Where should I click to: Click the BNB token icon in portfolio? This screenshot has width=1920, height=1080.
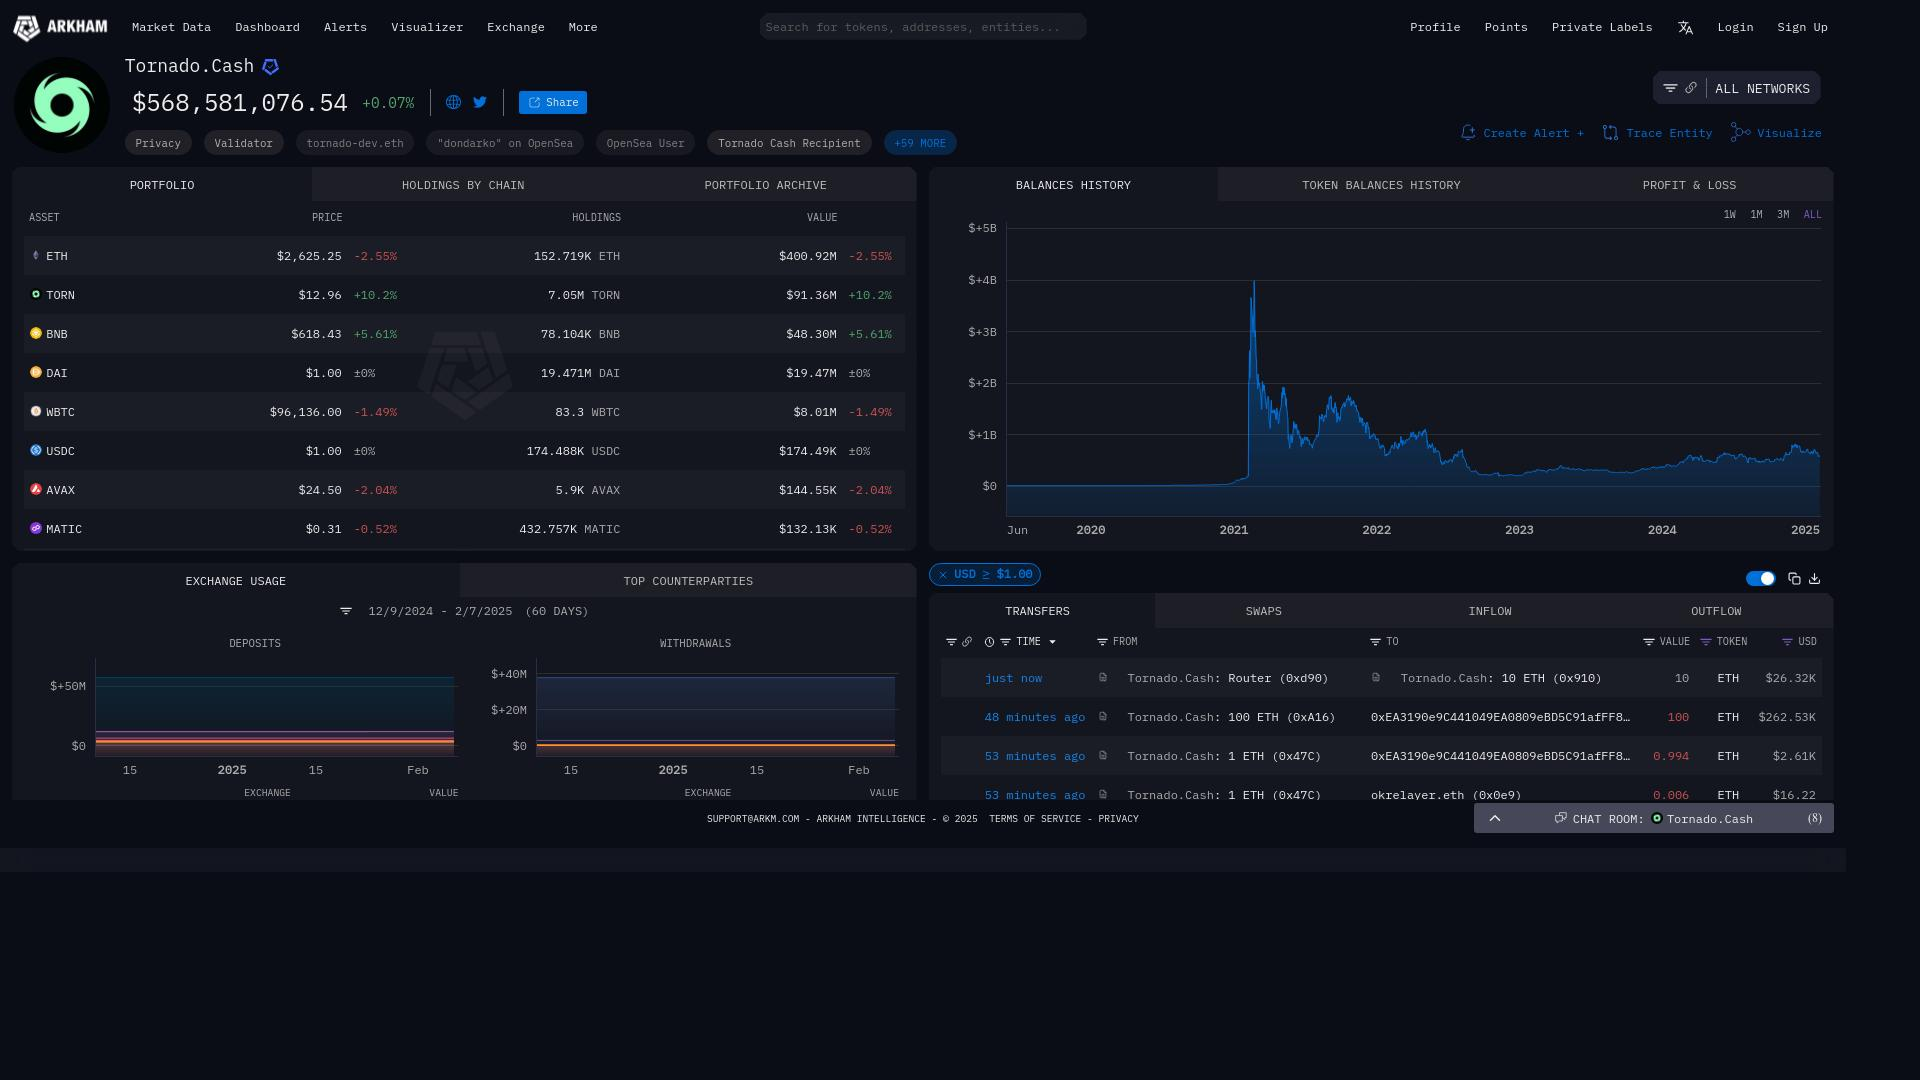(x=36, y=334)
